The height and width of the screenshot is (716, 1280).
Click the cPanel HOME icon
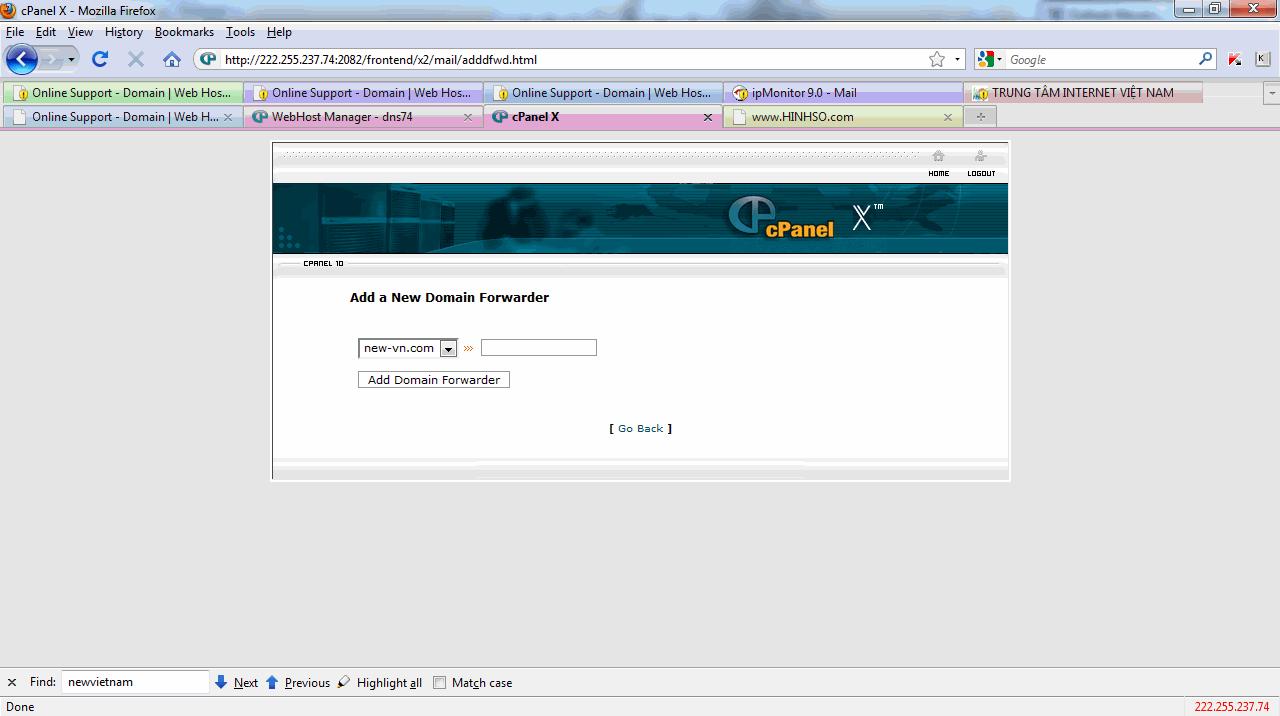point(938,163)
